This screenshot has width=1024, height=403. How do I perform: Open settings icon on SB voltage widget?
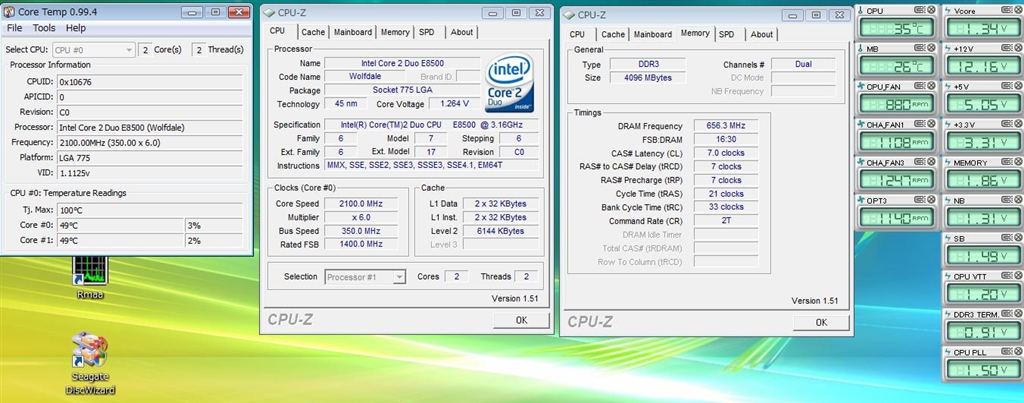point(1005,238)
